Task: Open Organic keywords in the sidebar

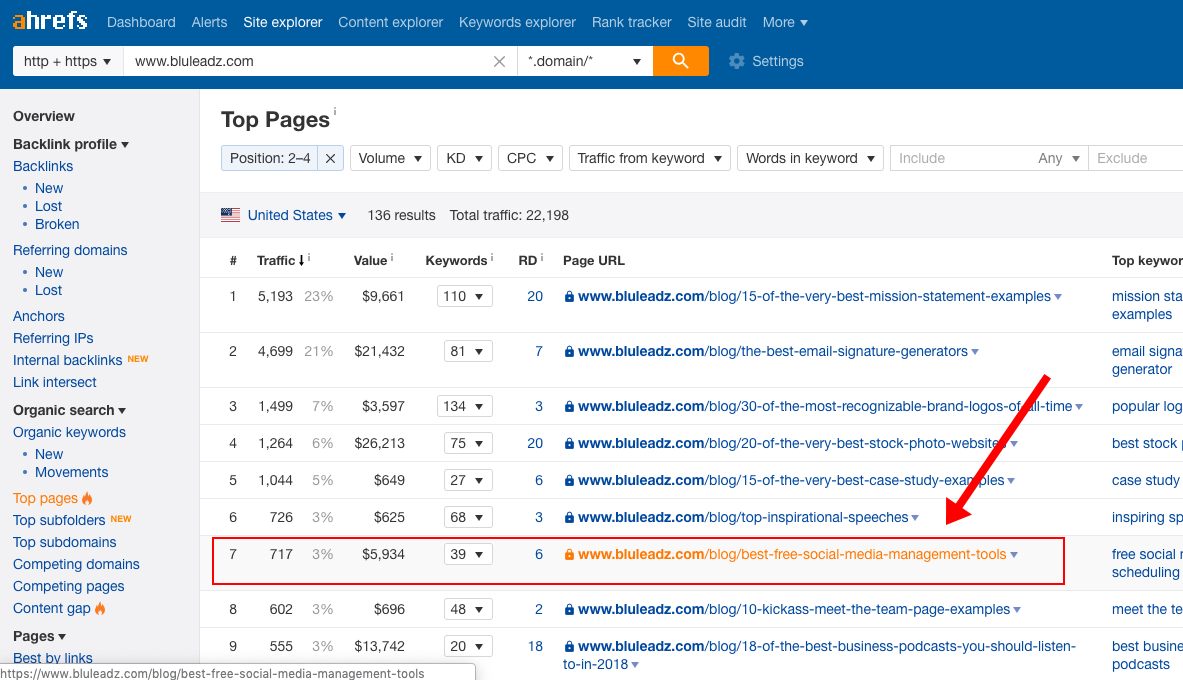Action: (69, 432)
